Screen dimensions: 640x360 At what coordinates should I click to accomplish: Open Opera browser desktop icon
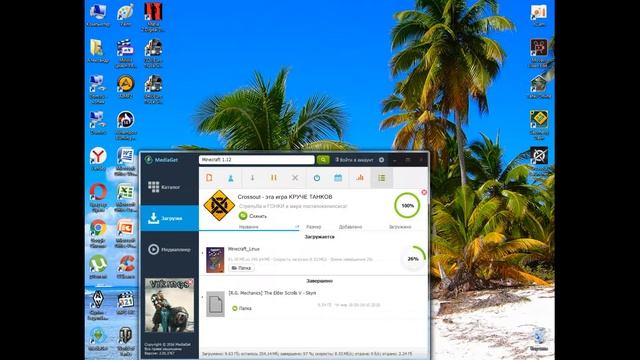(98, 197)
